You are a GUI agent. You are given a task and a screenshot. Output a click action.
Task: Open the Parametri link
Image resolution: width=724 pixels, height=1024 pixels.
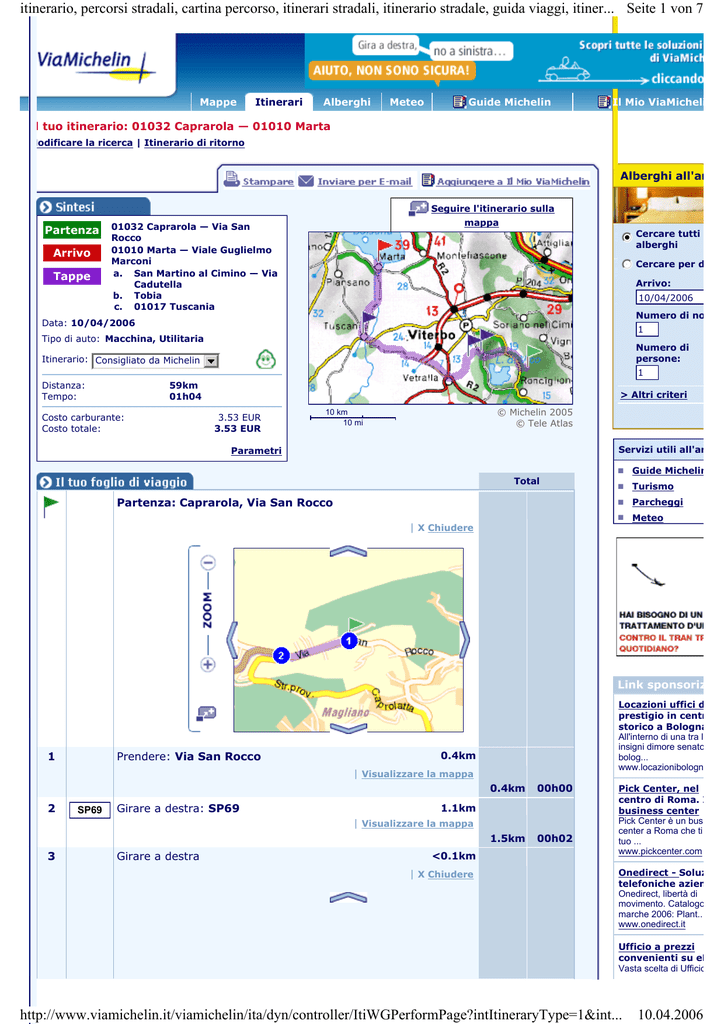tap(257, 451)
